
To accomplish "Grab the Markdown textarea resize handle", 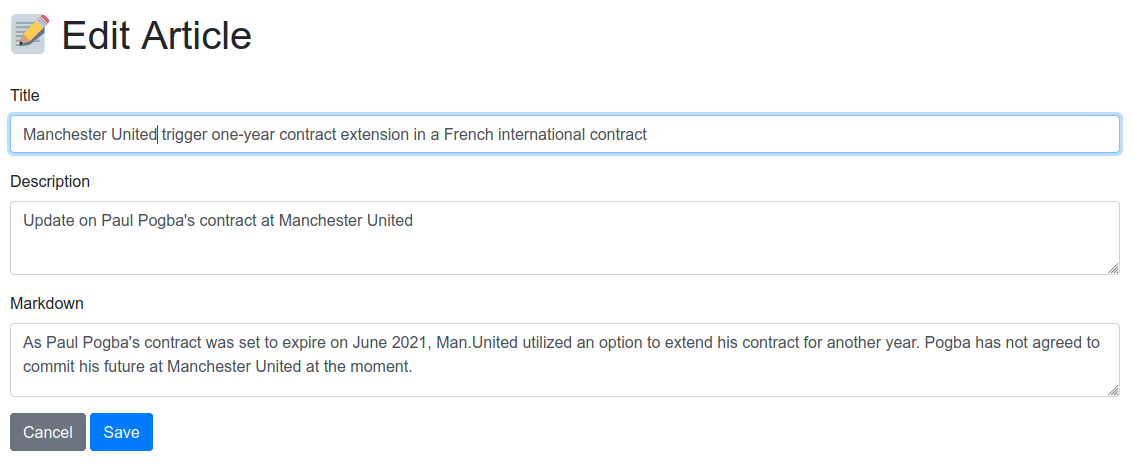I will pyautogui.click(x=1113, y=391).
